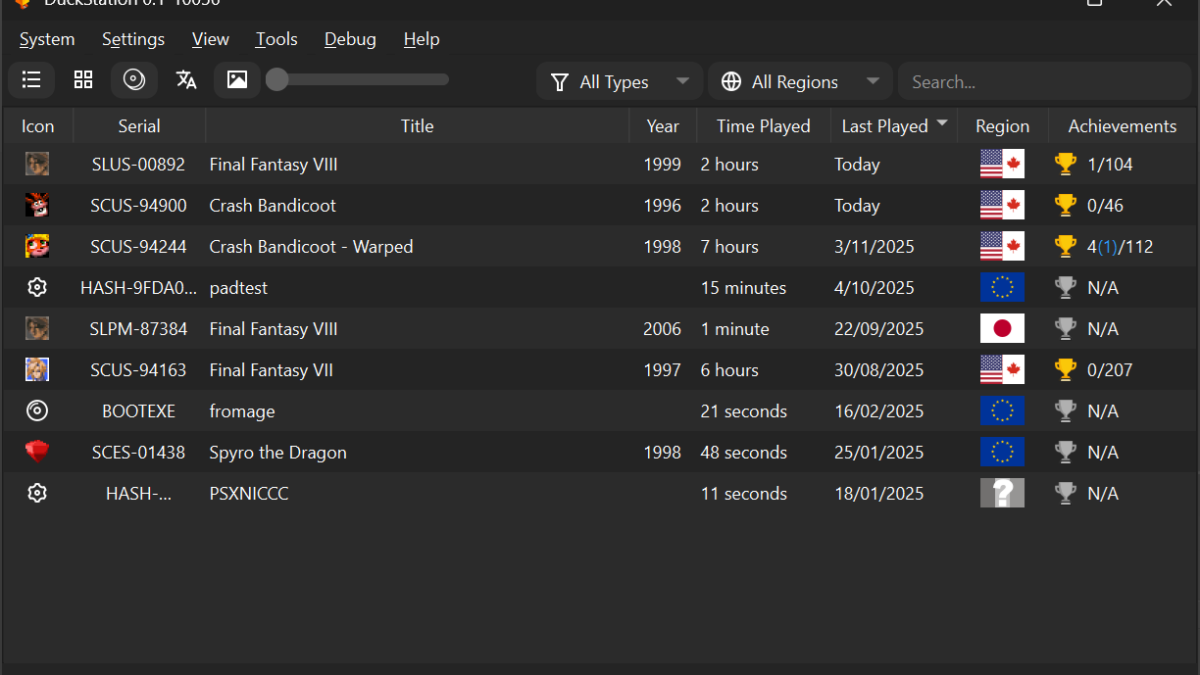The width and height of the screenshot is (1200, 675).
Task: Sort by the Region column header
Action: coord(1002,126)
